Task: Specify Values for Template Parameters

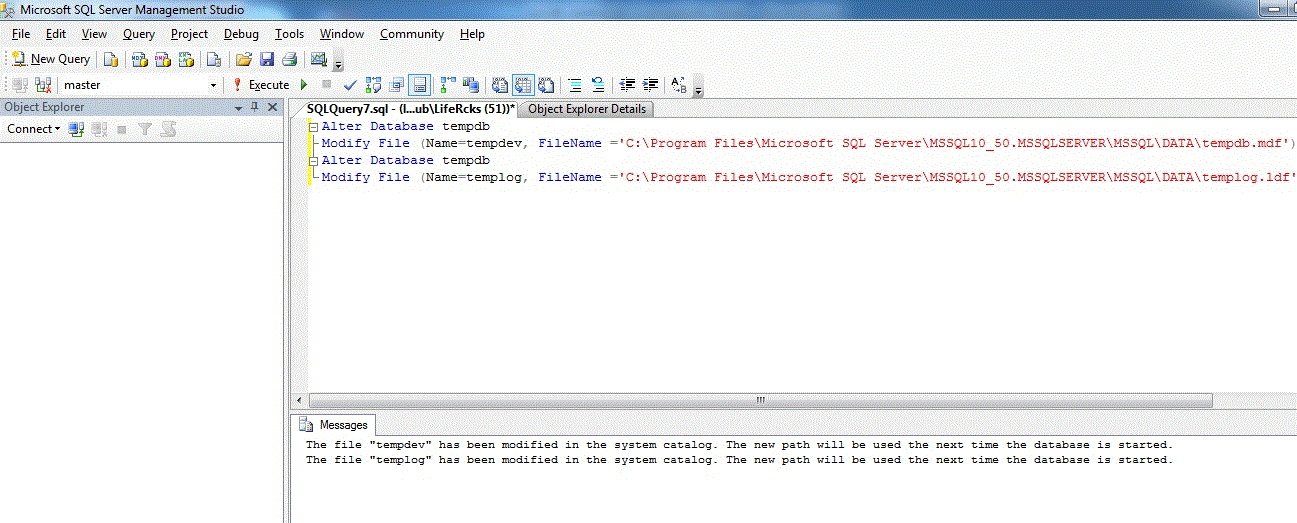Action: click(x=679, y=85)
